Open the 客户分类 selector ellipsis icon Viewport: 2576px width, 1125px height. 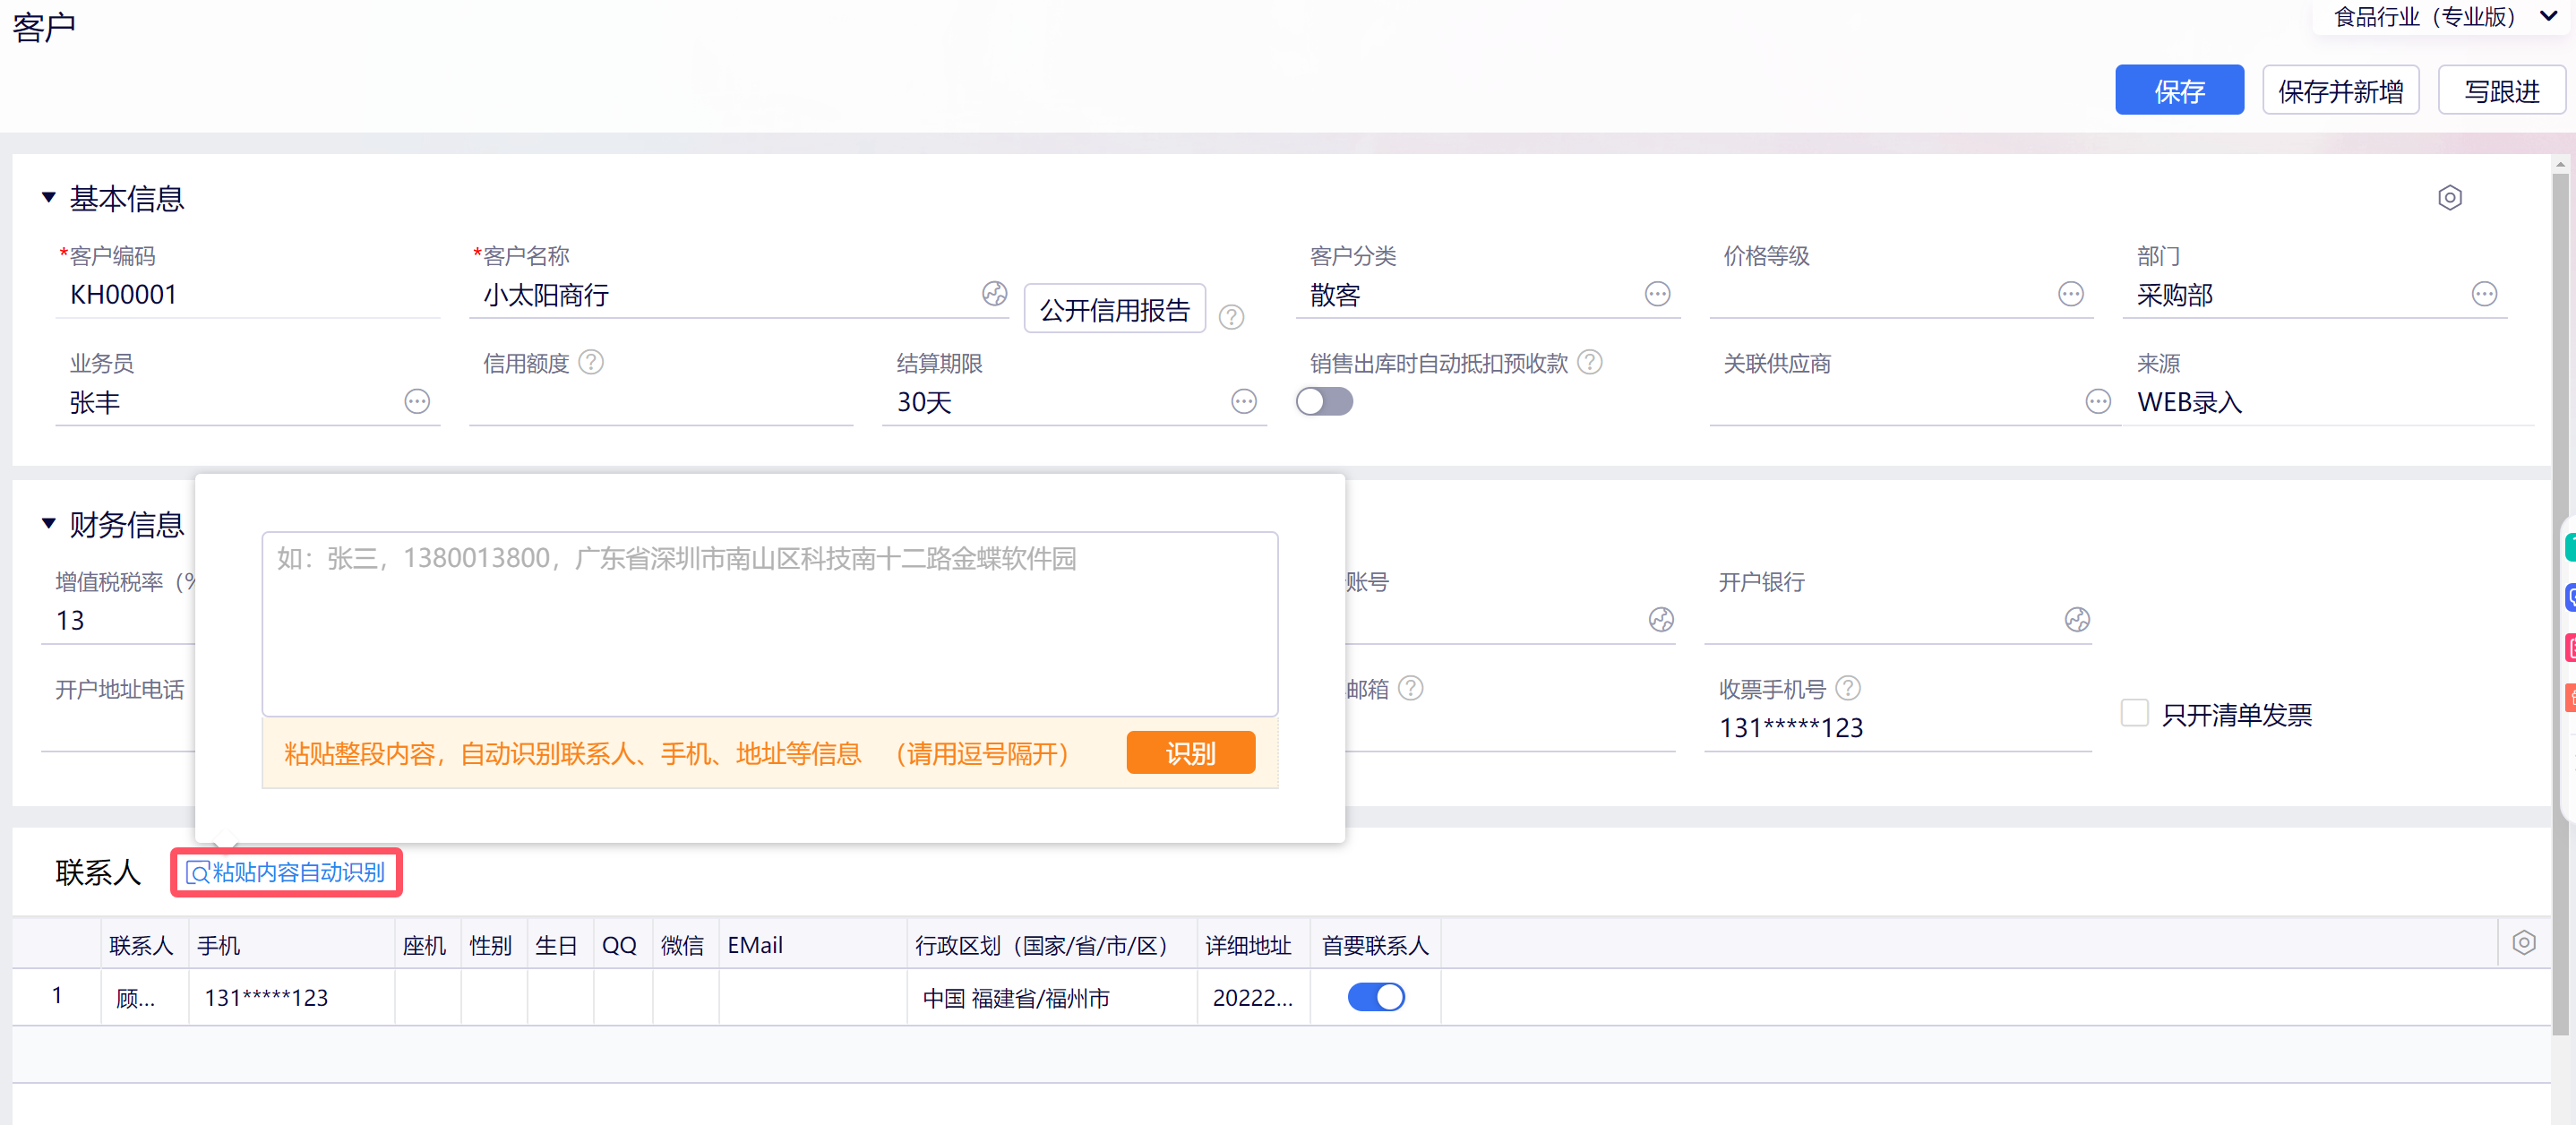point(1657,294)
